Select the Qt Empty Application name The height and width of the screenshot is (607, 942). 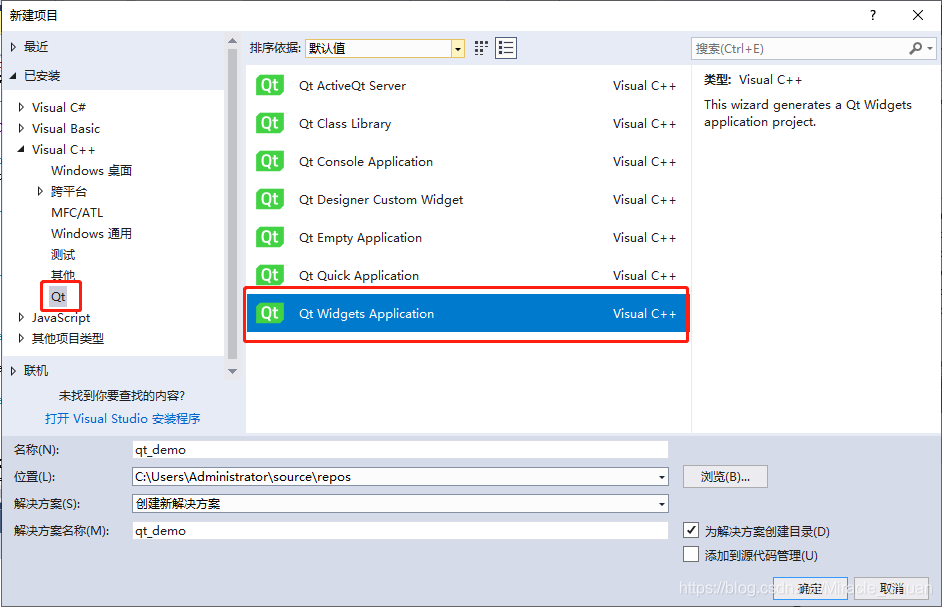click(360, 238)
